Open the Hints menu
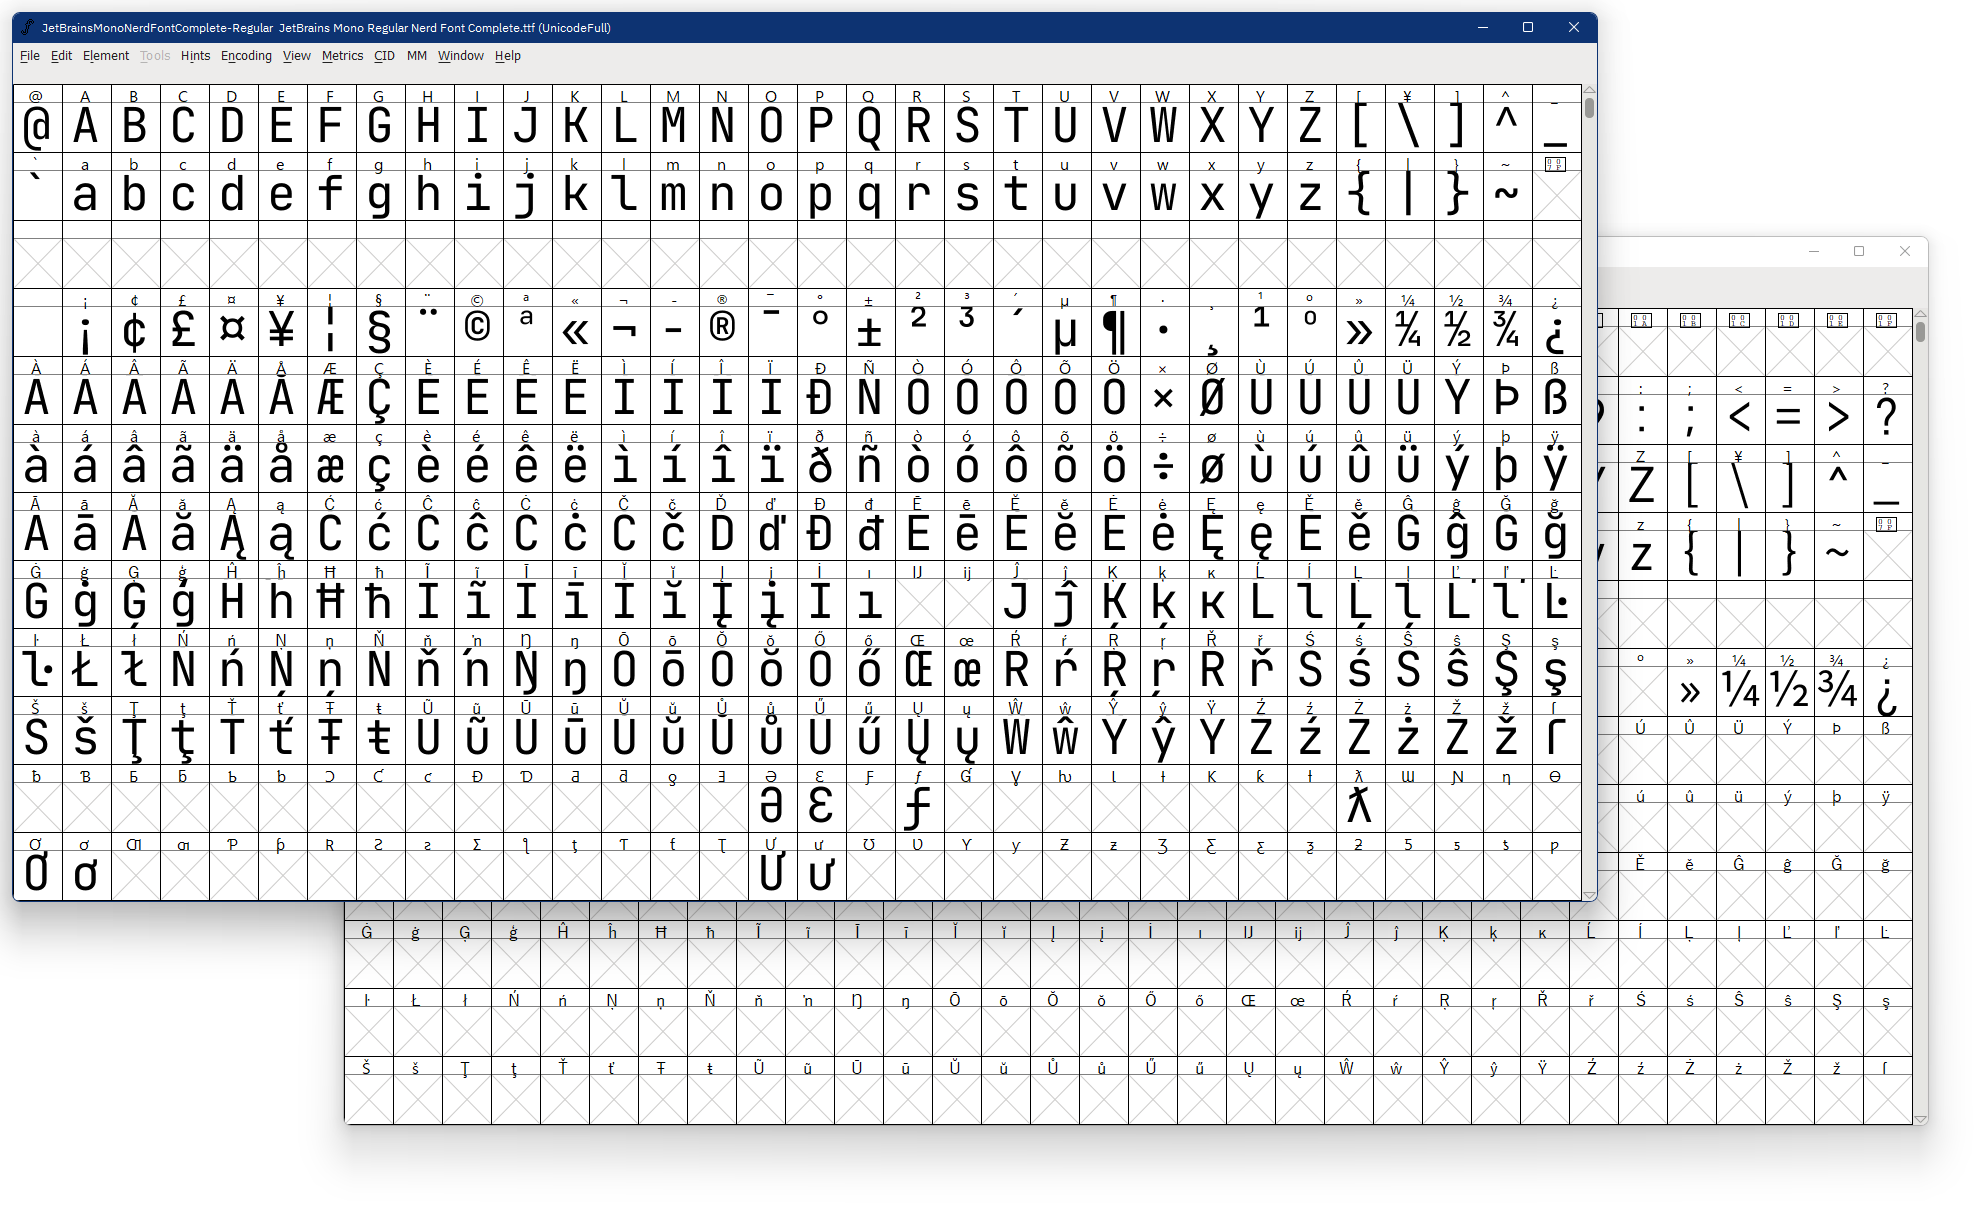The width and height of the screenshot is (1982, 1208). pyautogui.click(x=195, y=56)
